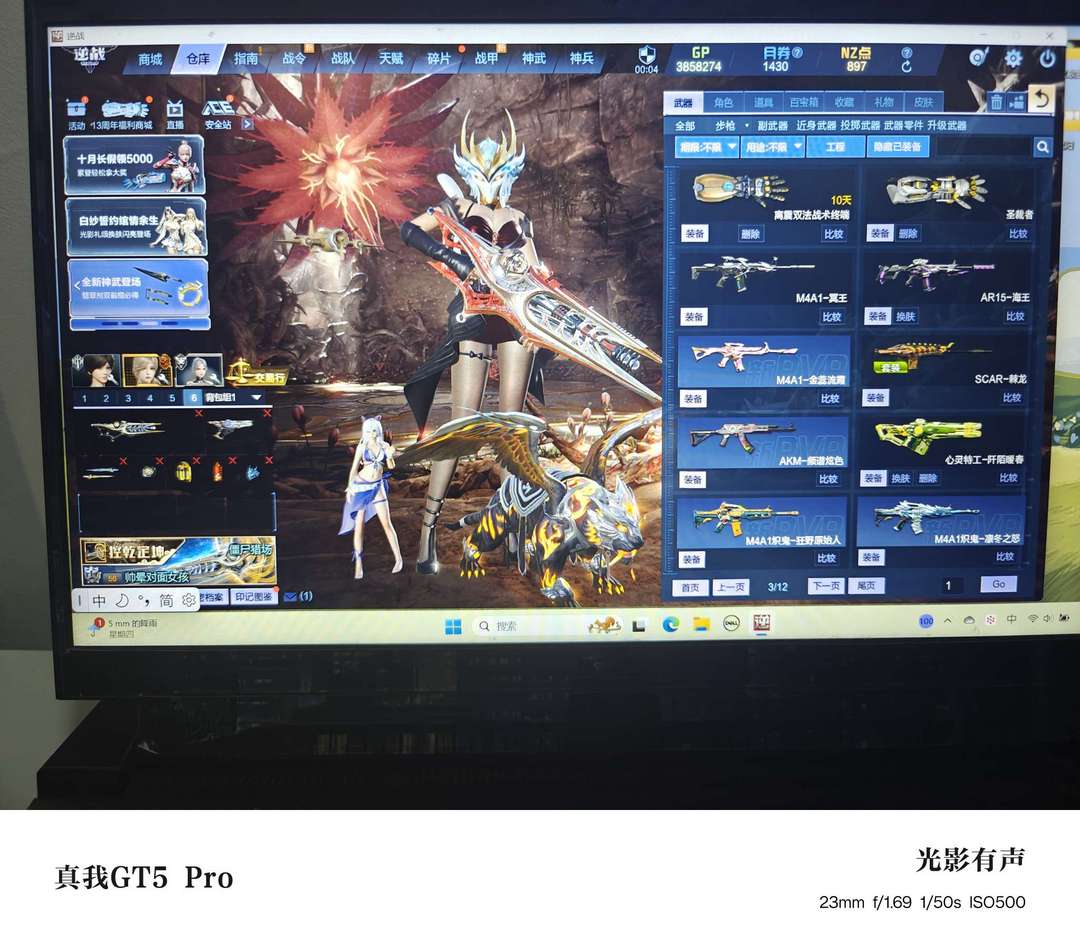
Task: Open File Explorer on the taskbar
Action: [x=701, y=624]
